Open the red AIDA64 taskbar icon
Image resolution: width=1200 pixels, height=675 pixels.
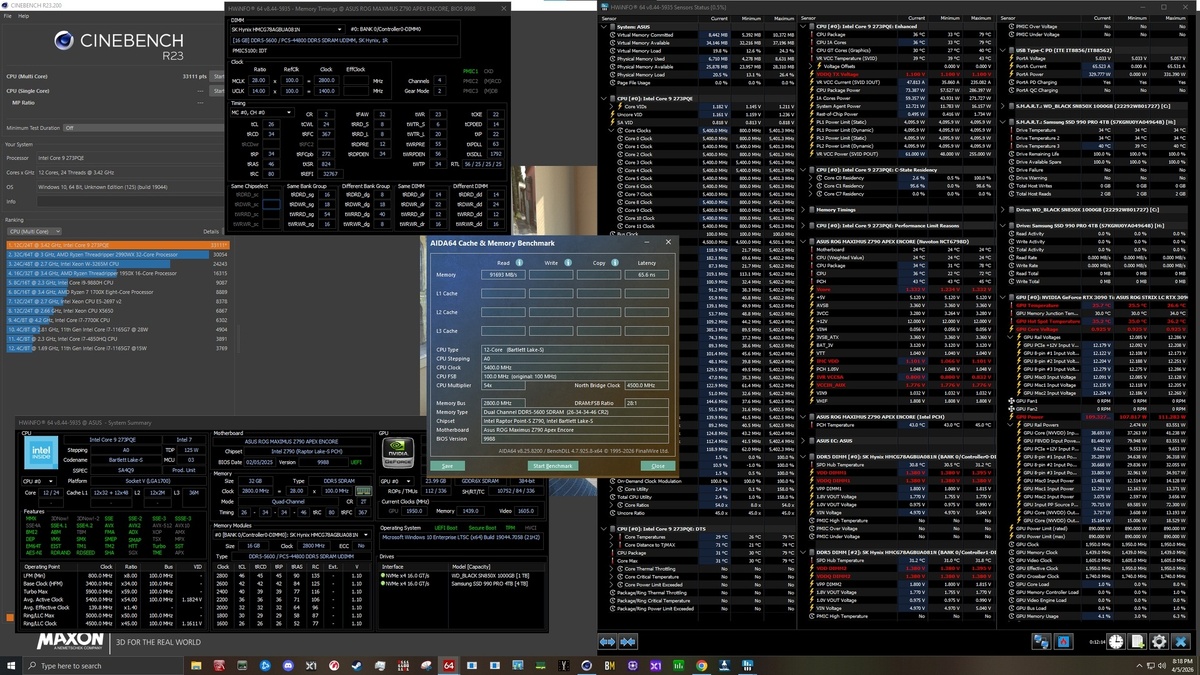tap(449, 665)
